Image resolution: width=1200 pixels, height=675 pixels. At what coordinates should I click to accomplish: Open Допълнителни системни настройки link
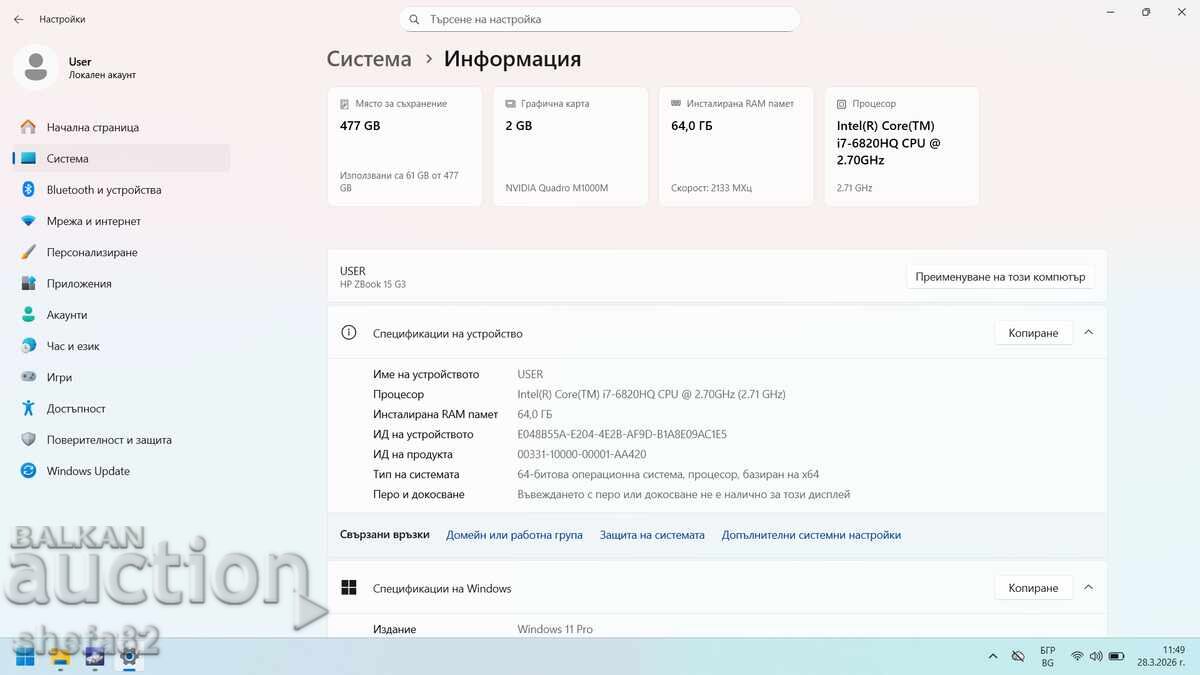811,535
